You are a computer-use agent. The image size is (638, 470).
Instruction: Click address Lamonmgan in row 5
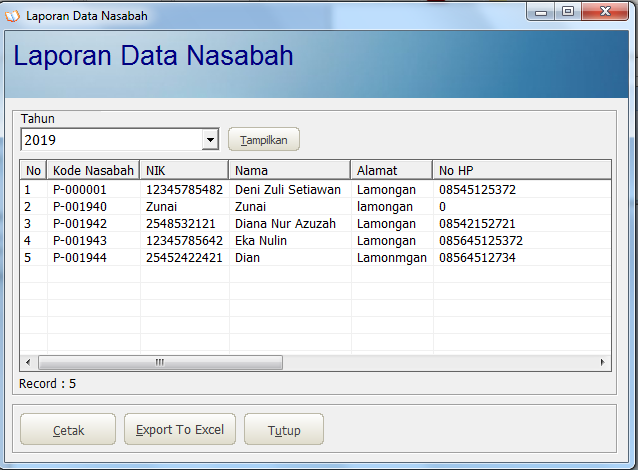click(392, 258)
